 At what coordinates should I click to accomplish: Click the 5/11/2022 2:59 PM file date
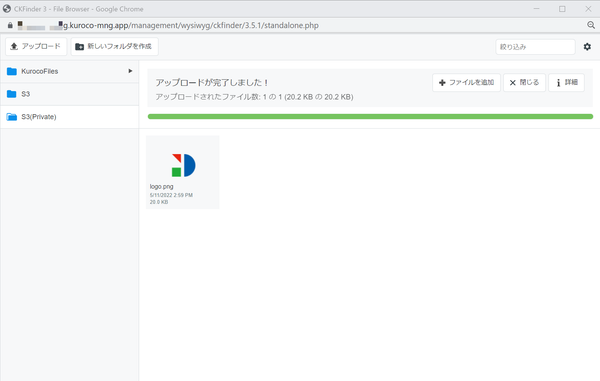(171, 195)
